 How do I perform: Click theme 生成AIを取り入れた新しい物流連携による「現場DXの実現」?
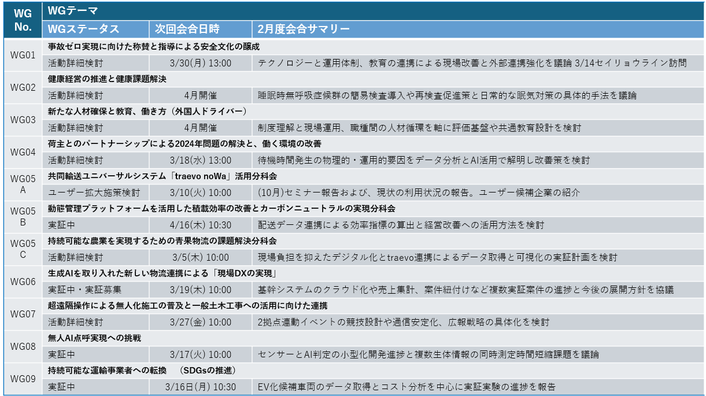(163, 273)
